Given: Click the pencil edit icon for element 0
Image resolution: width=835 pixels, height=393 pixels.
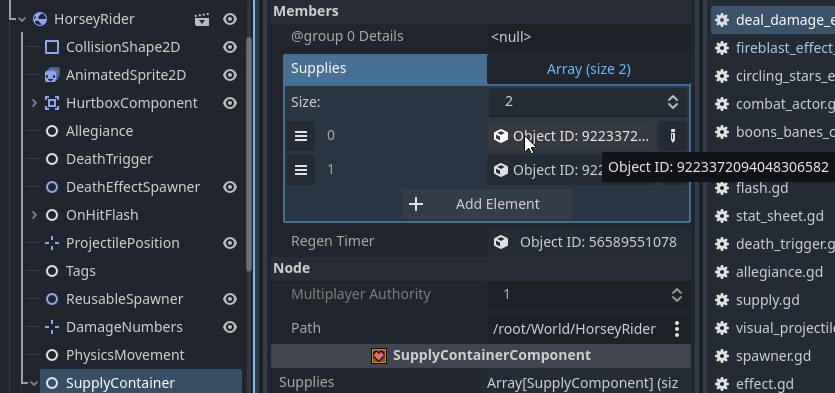Looking at the screenshot, I should (673, 136).
